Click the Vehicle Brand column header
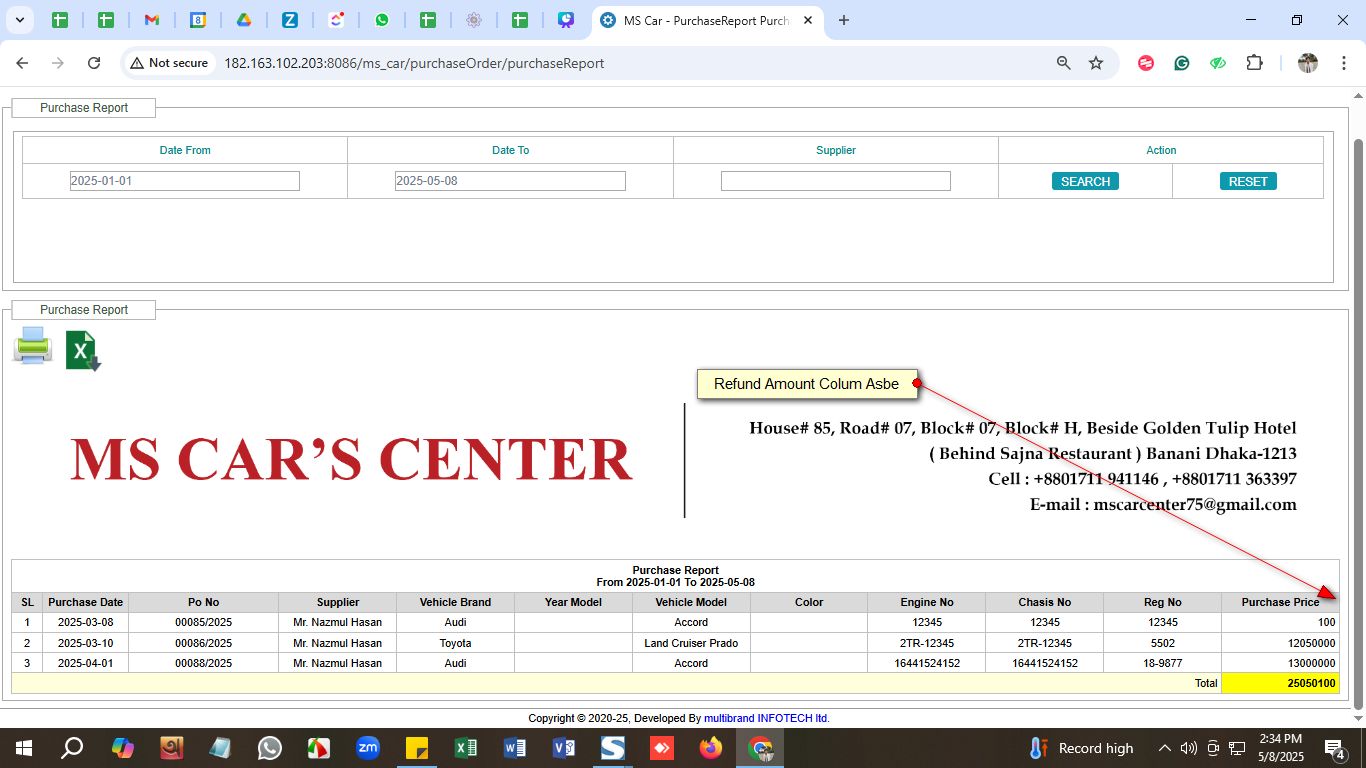 pos(455,602)
